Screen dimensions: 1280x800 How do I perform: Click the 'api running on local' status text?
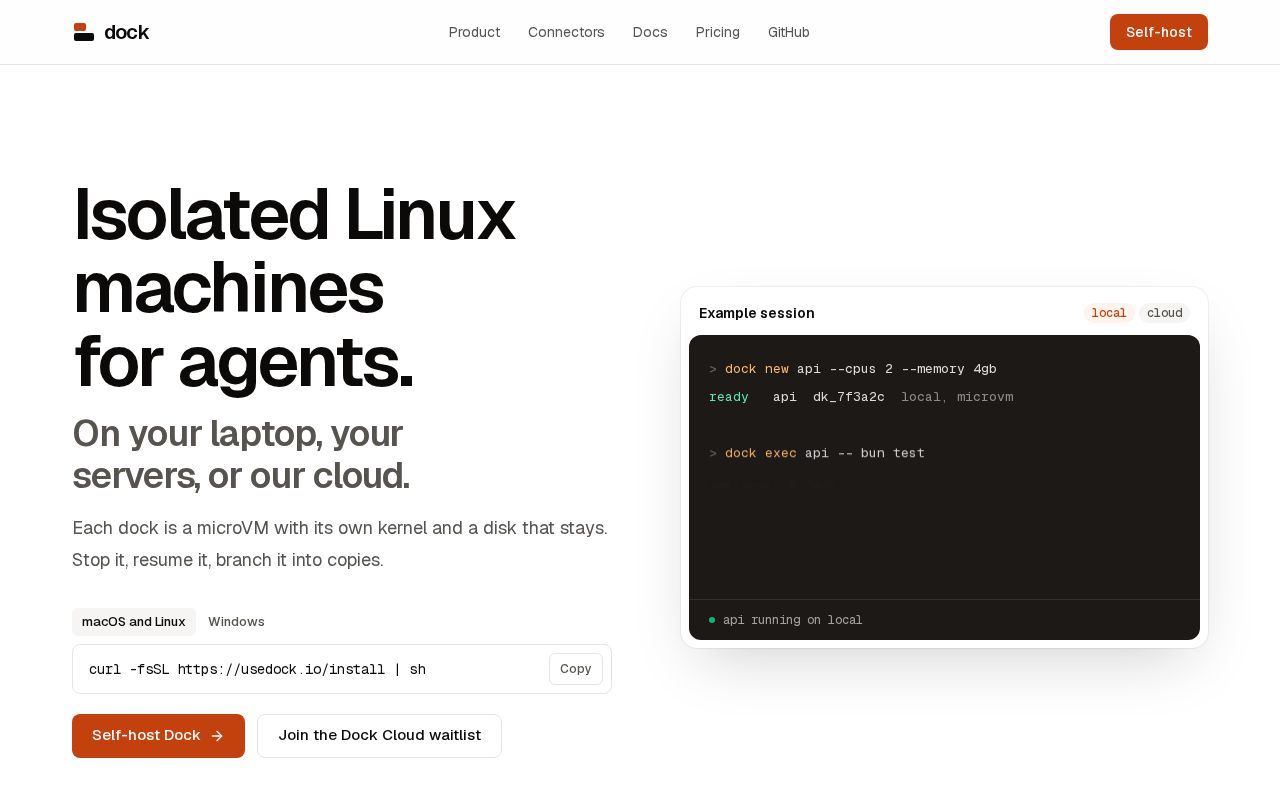792,620
